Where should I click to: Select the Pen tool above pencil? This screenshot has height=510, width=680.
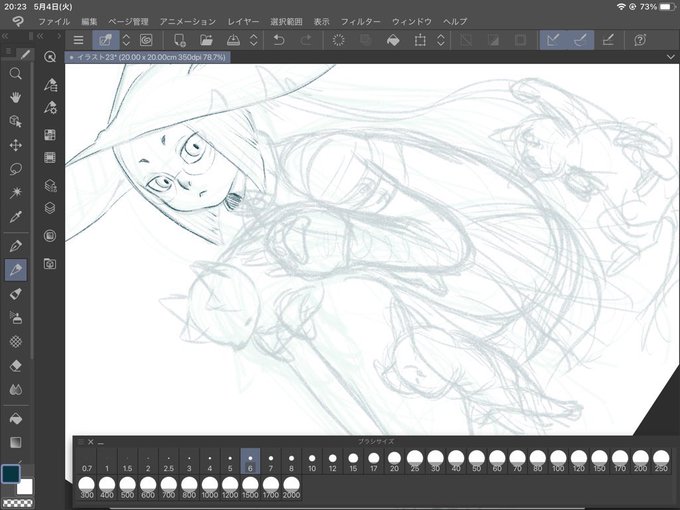(16, 246)
